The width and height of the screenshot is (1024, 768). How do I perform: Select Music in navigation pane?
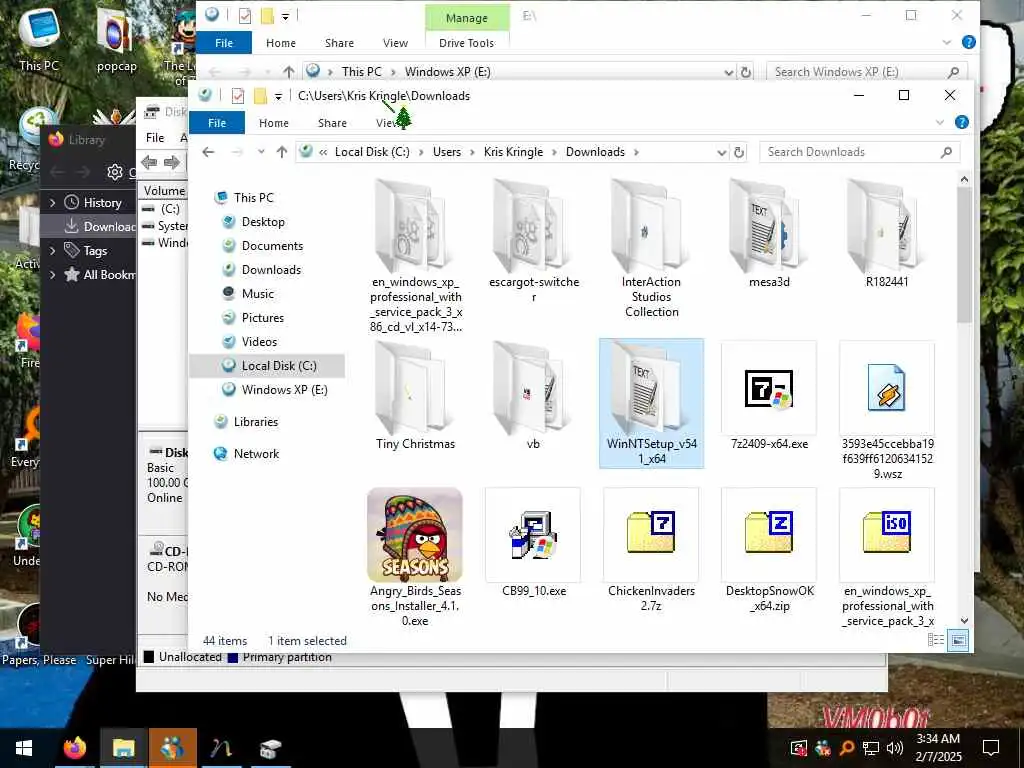pos(258,294)
